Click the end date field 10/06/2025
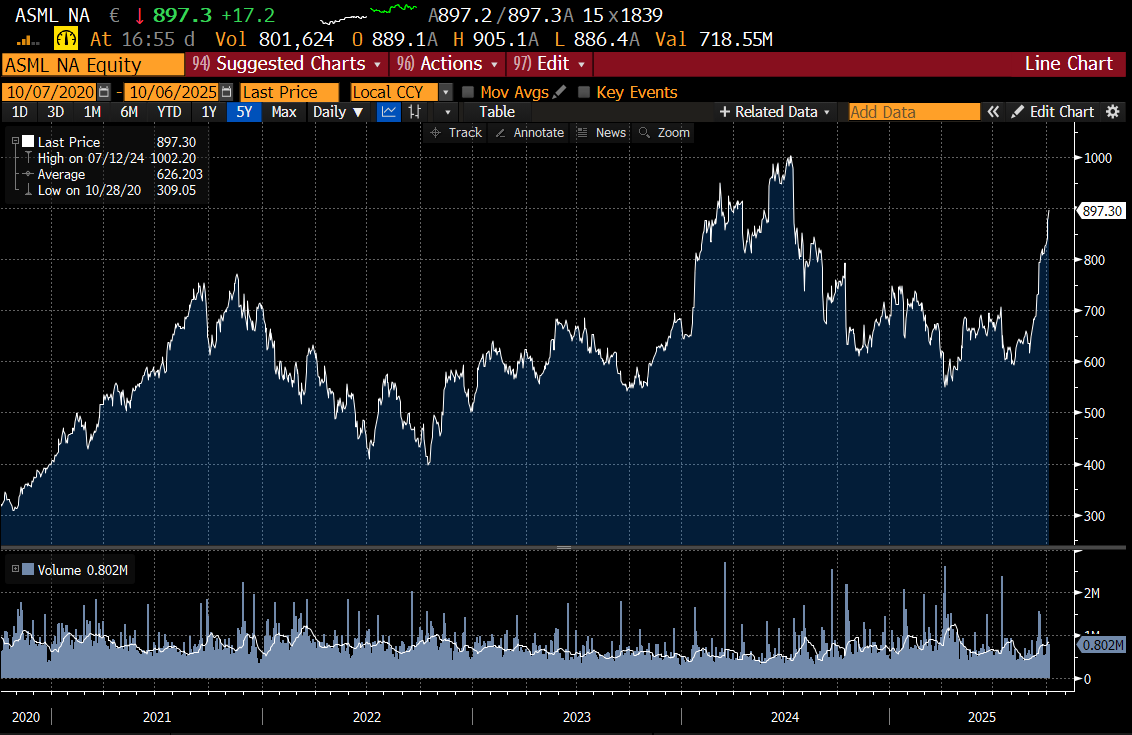Screen dimensions: 1132x735 point(173,92)
